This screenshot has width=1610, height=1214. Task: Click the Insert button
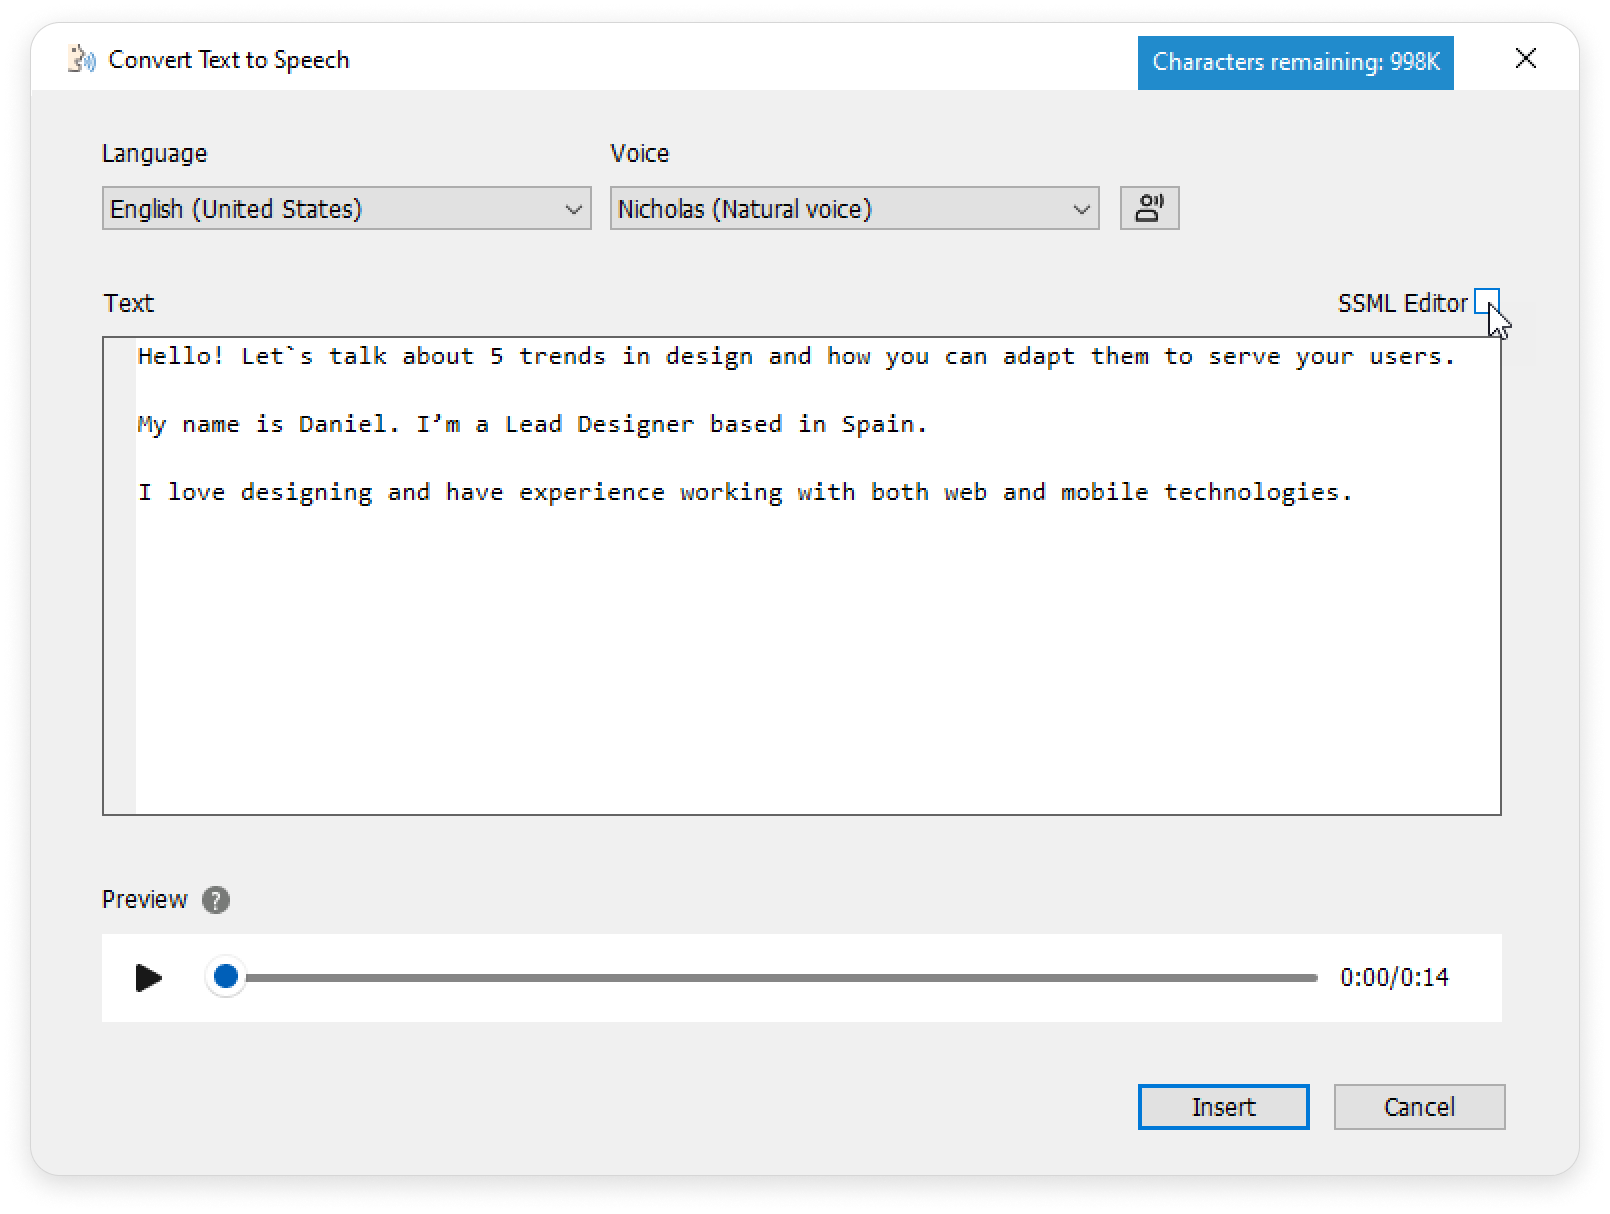tap(1223, 1107)
